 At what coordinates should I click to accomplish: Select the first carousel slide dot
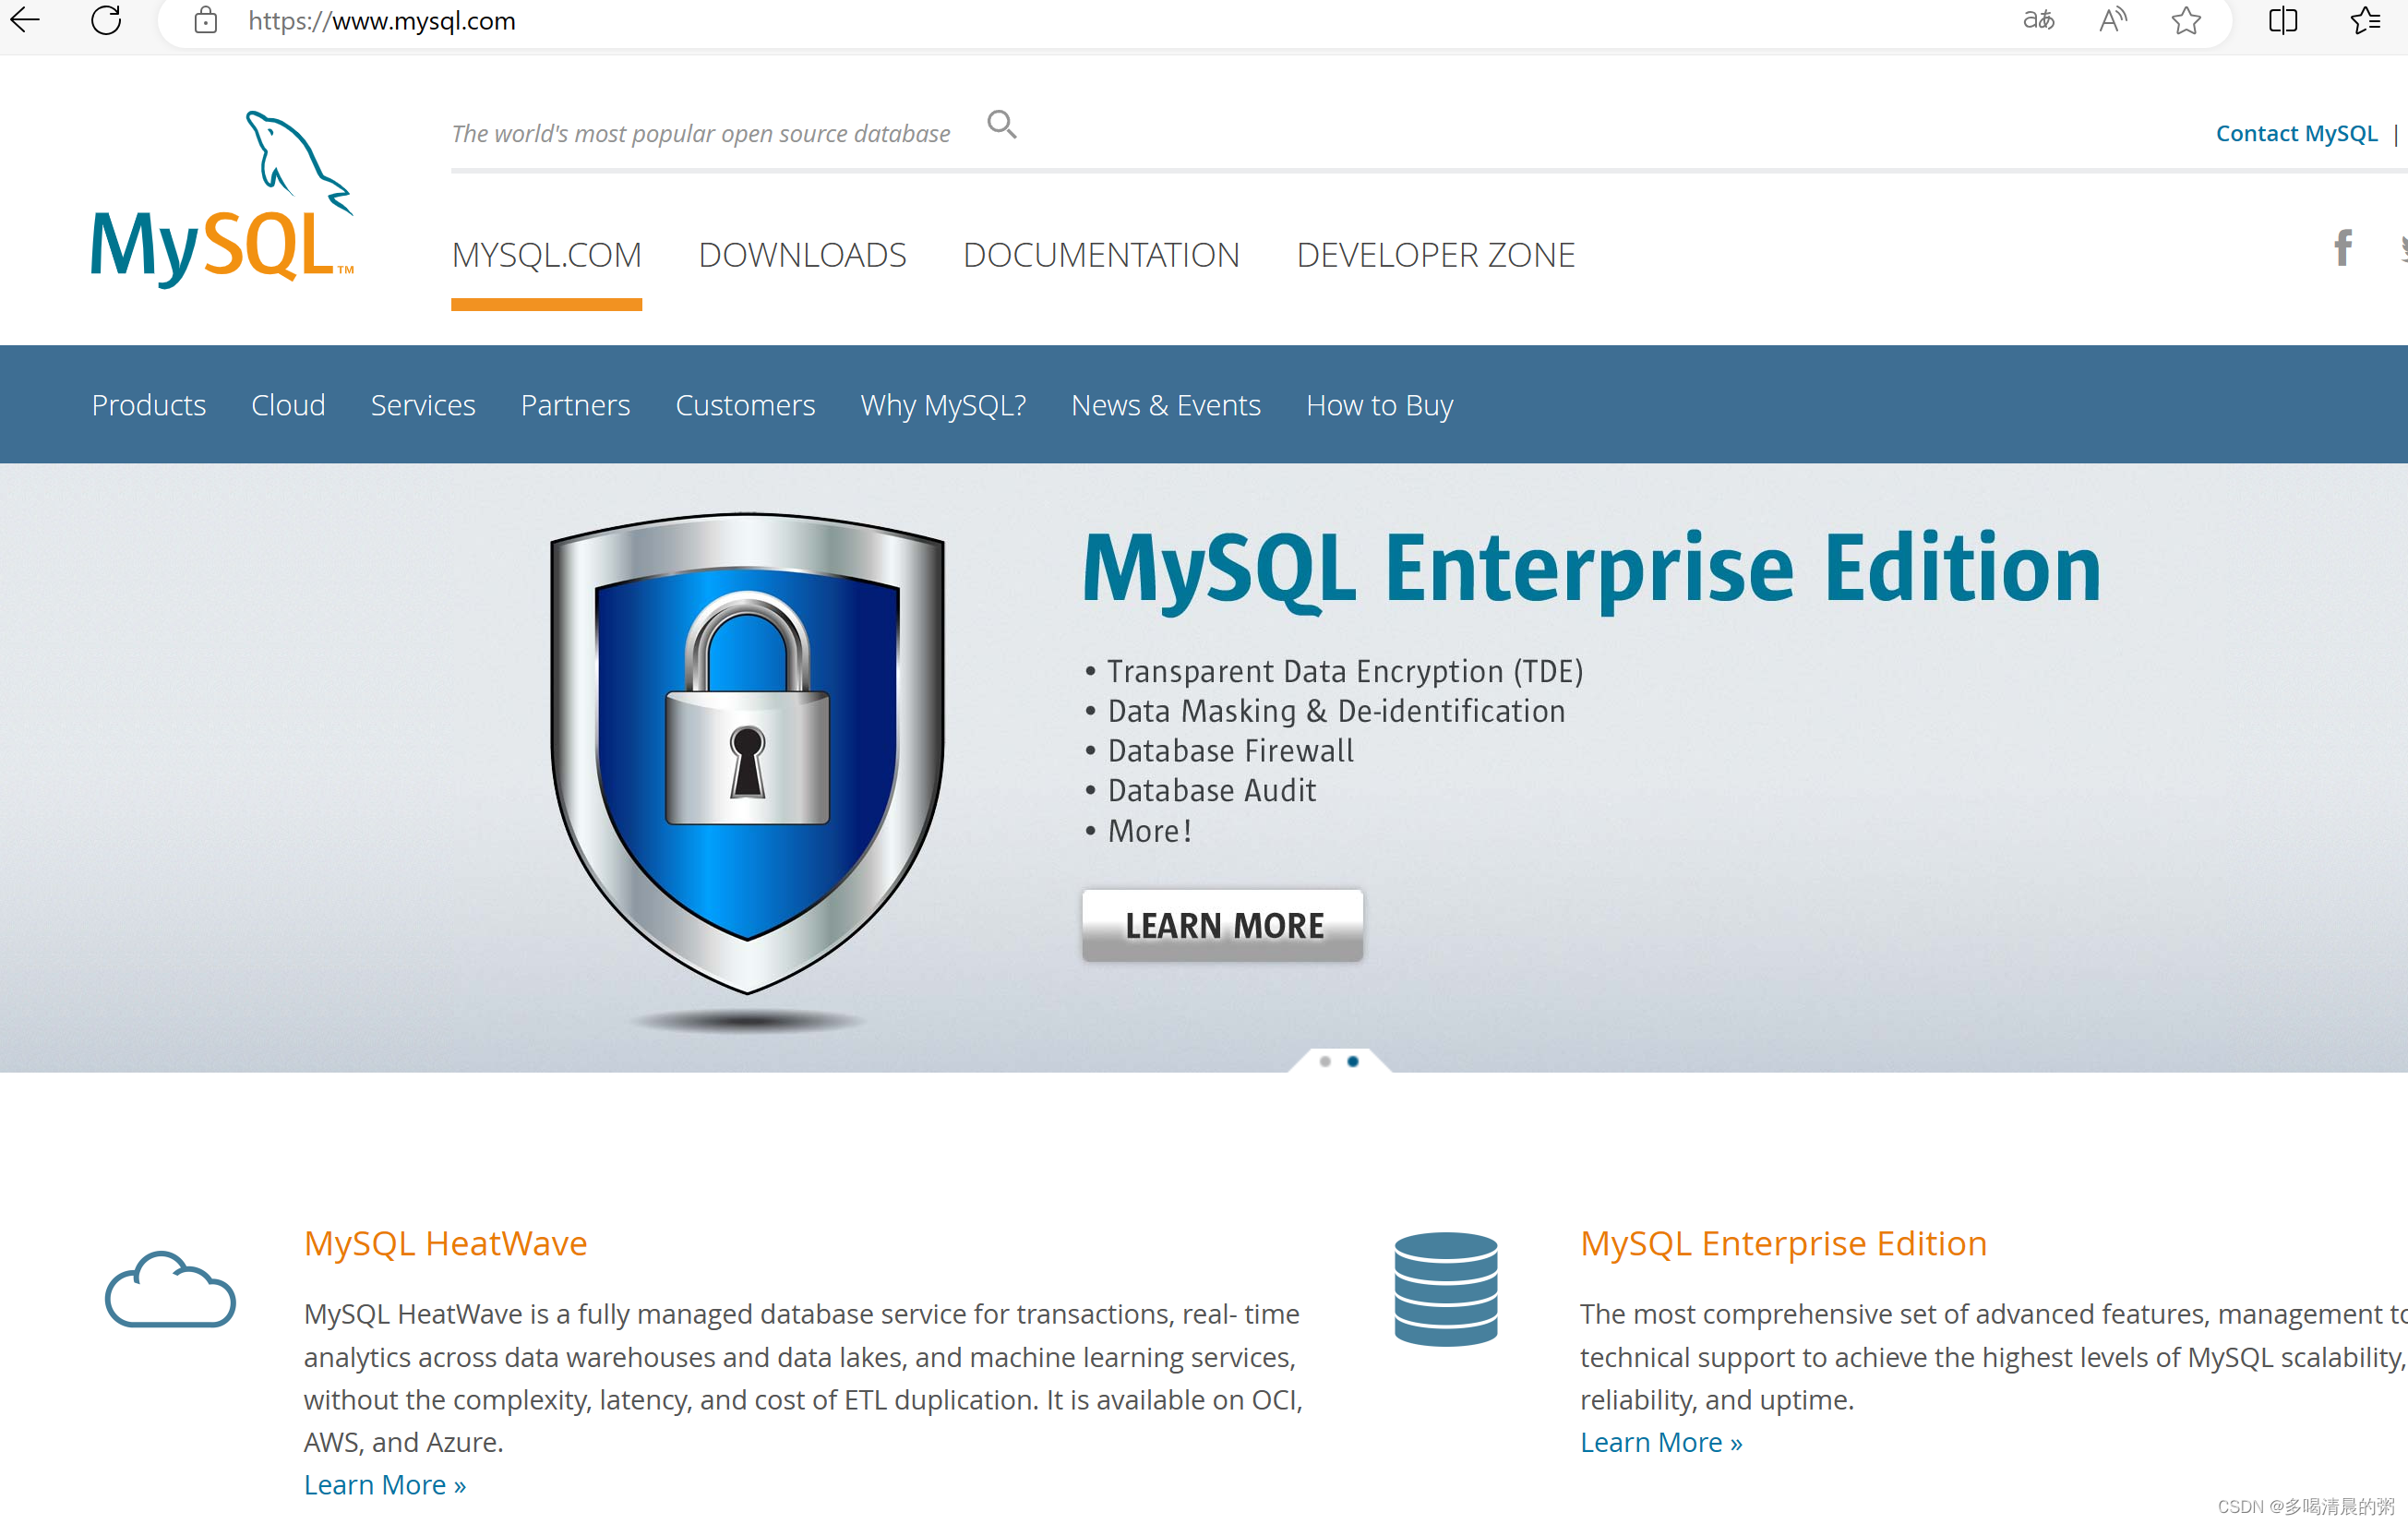click(x=1325, y=1061)
